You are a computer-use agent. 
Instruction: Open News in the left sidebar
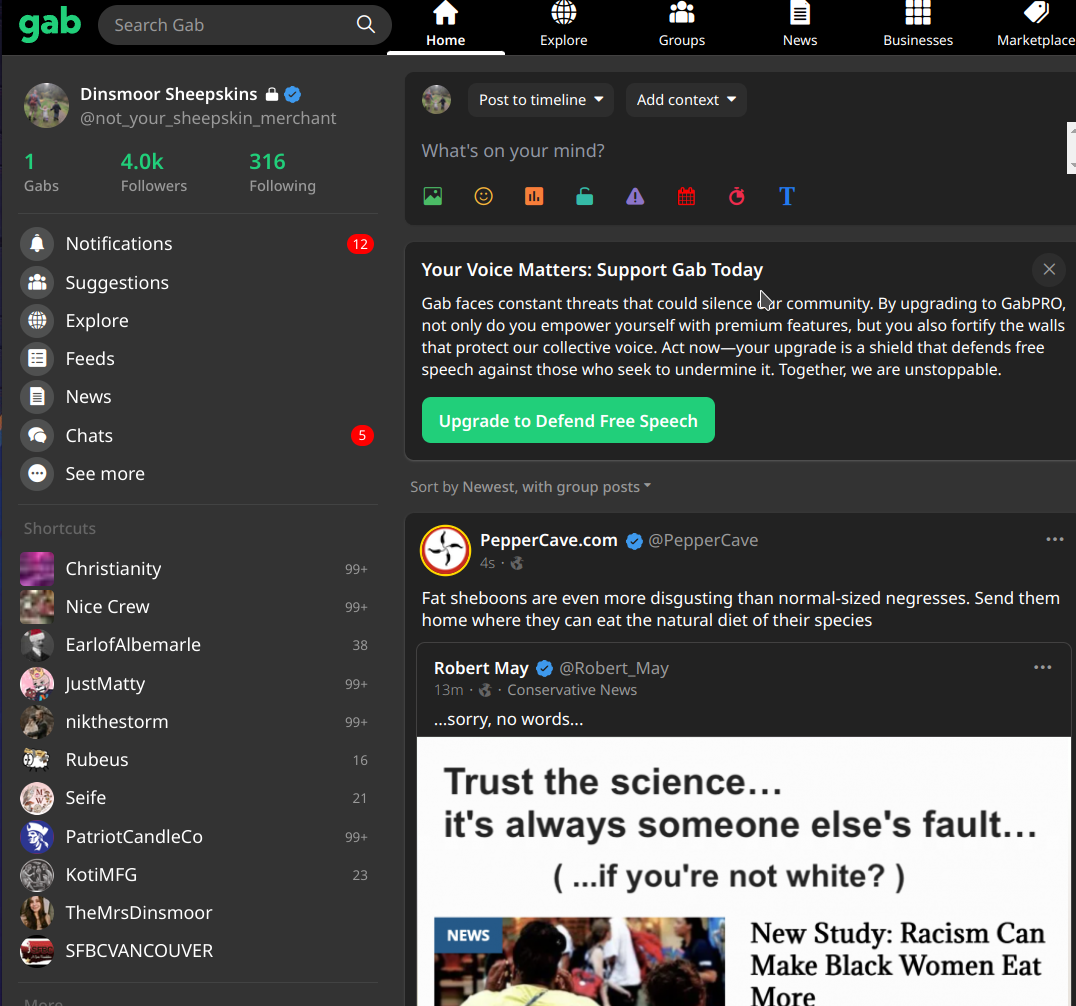tap(198, 397)
